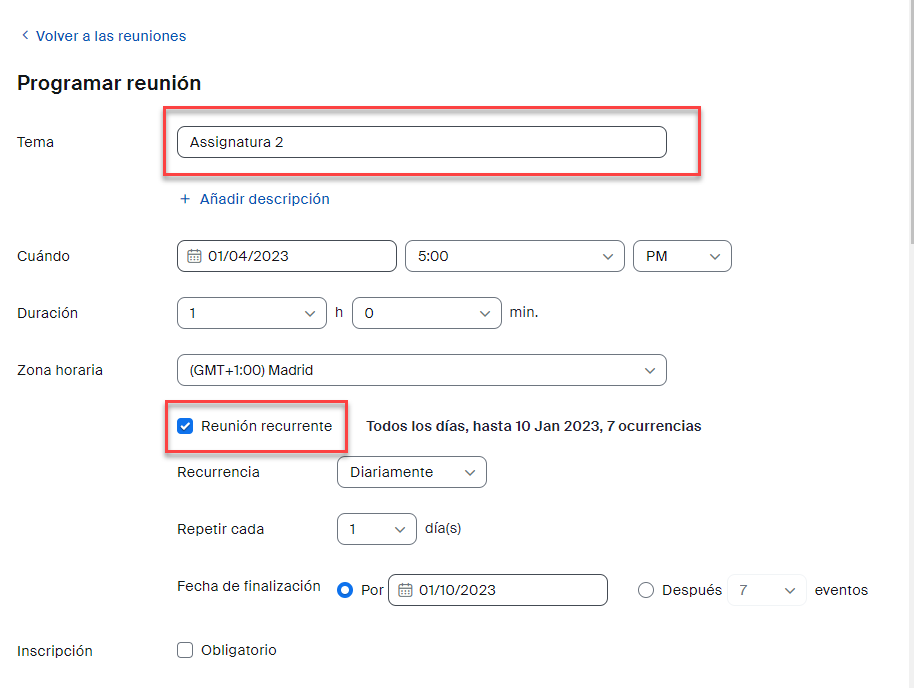
Task: Click the page vertical scrollbar
Action: tap(909, 120)
